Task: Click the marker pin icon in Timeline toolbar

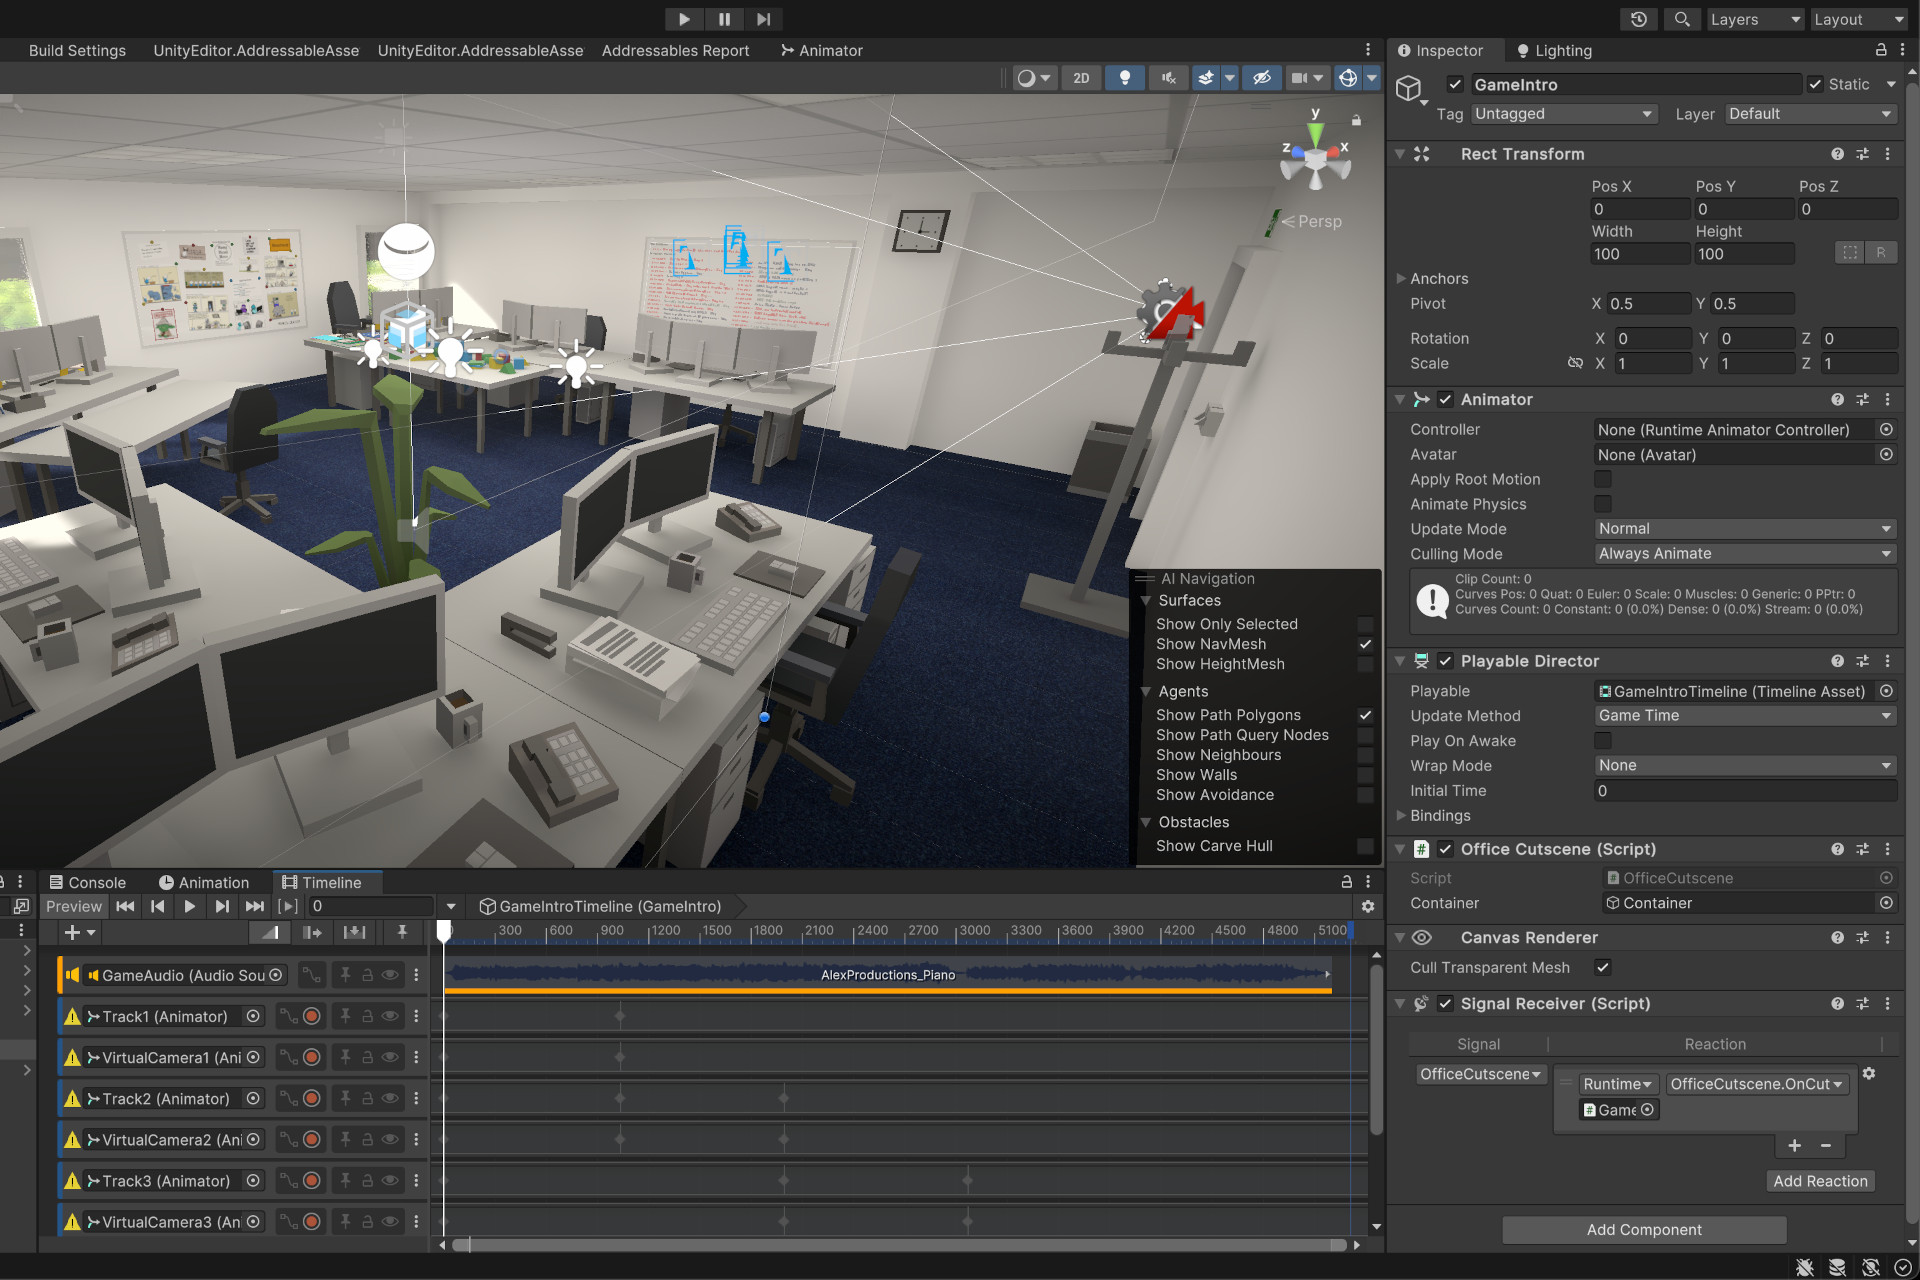Action: [402, 931]
